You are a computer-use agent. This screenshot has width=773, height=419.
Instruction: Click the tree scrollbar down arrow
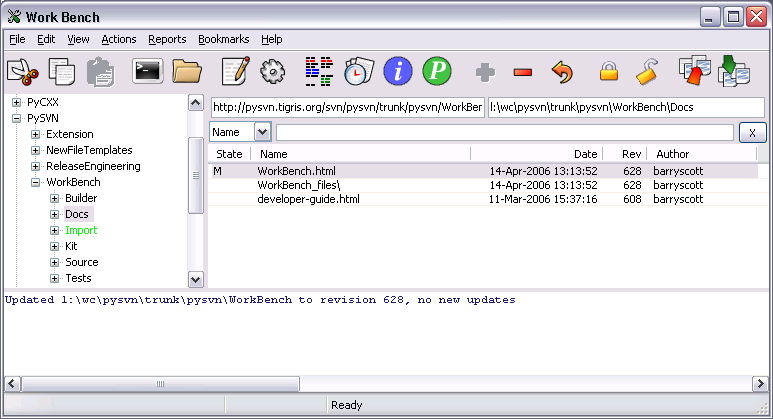pos(196,279)
